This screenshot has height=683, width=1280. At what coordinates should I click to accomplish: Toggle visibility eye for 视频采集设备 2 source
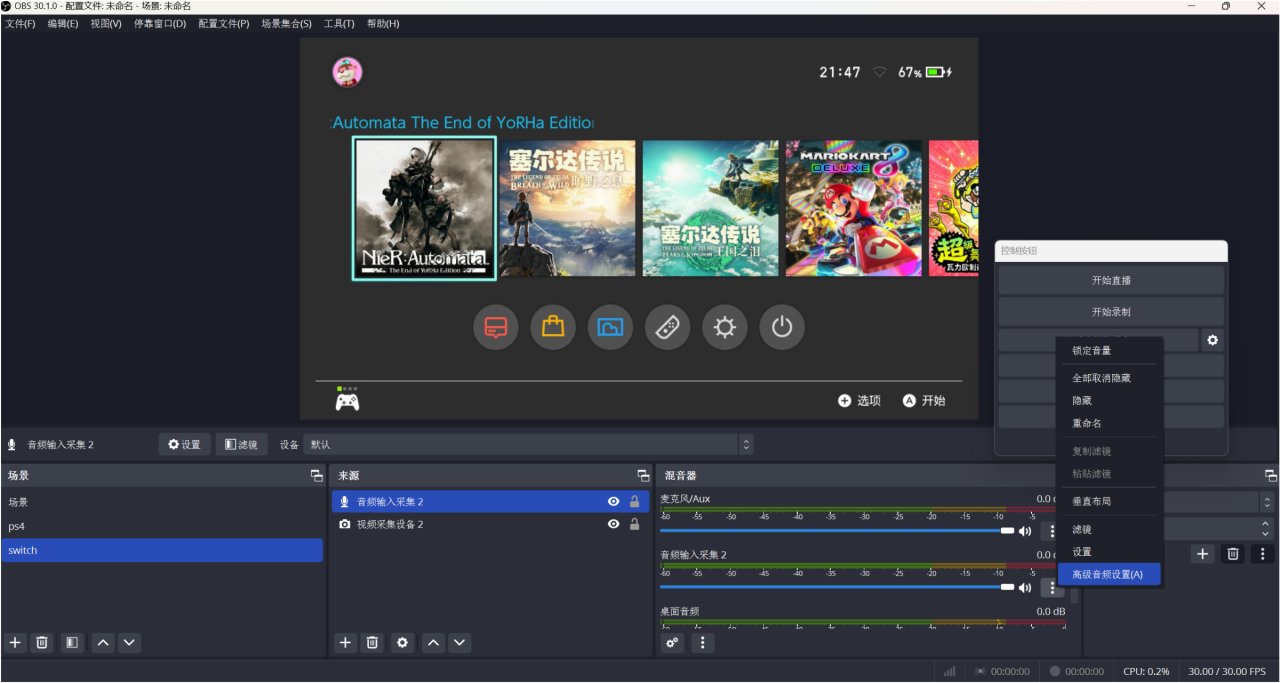pyautogui.click(x=613, y=524)
